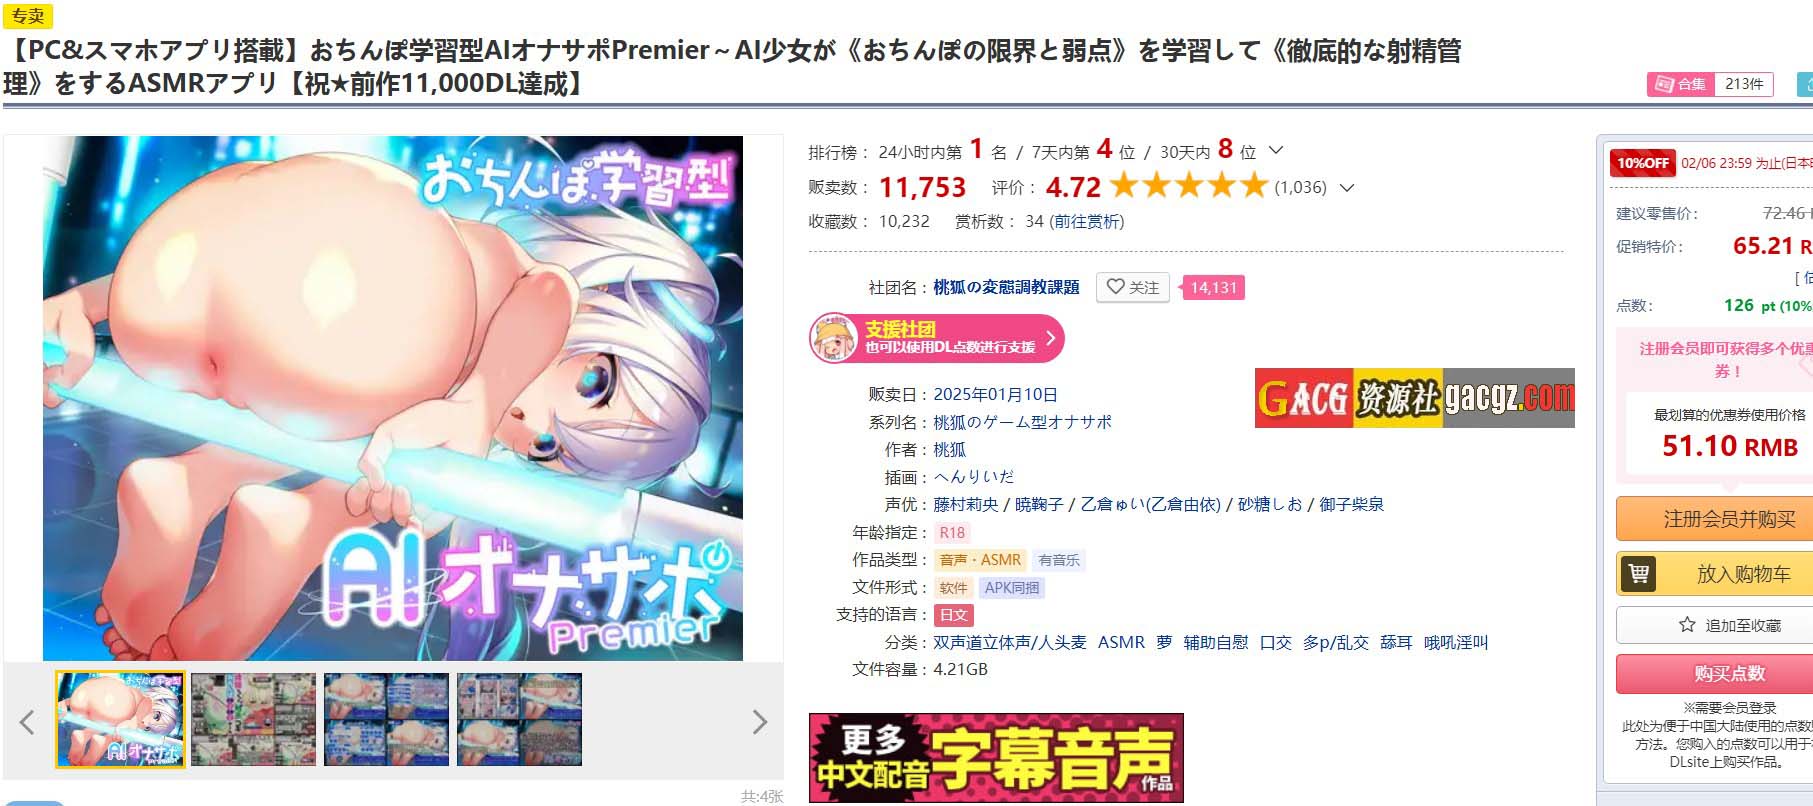
Task: Expand the ranking details chevron
Action: point(1276,151)
